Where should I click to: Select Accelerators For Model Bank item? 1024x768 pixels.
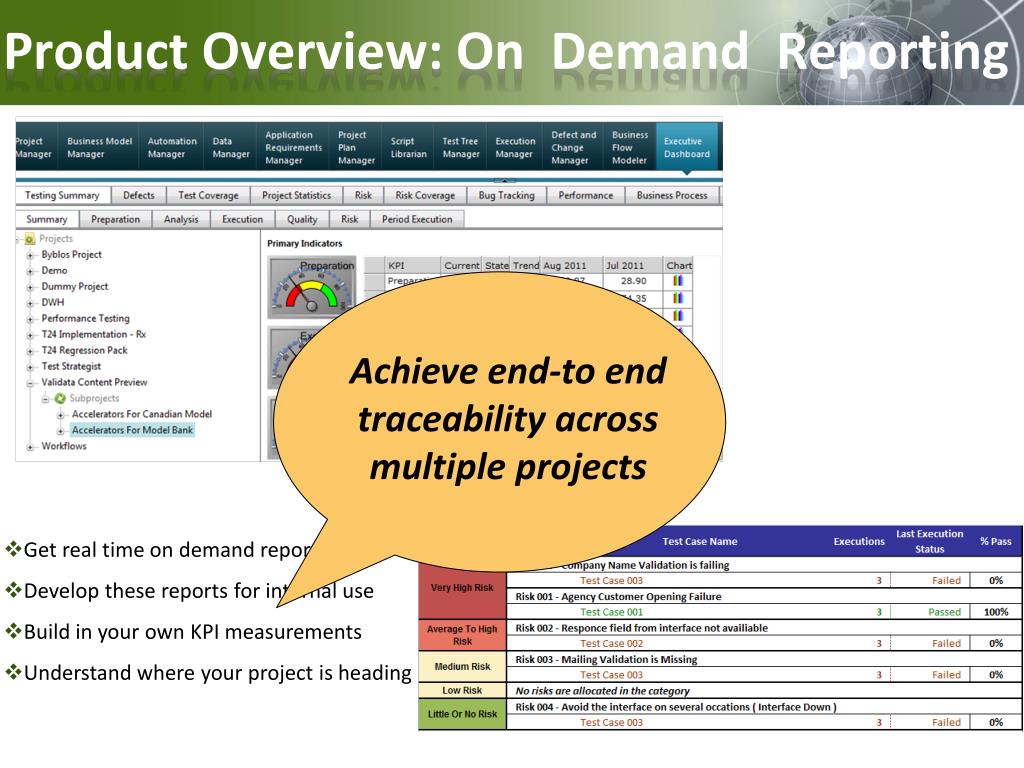[133, 430]
